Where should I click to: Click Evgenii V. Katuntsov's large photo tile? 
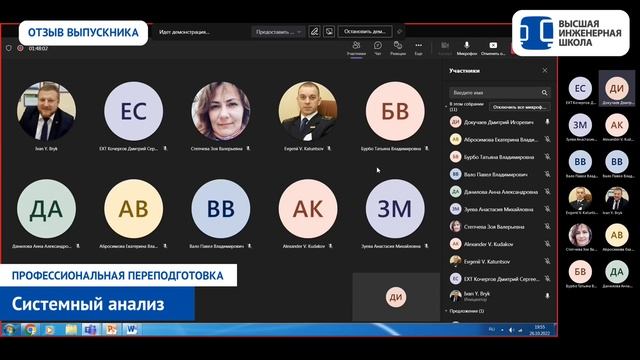pyautogui.click(x=308, y=111)
